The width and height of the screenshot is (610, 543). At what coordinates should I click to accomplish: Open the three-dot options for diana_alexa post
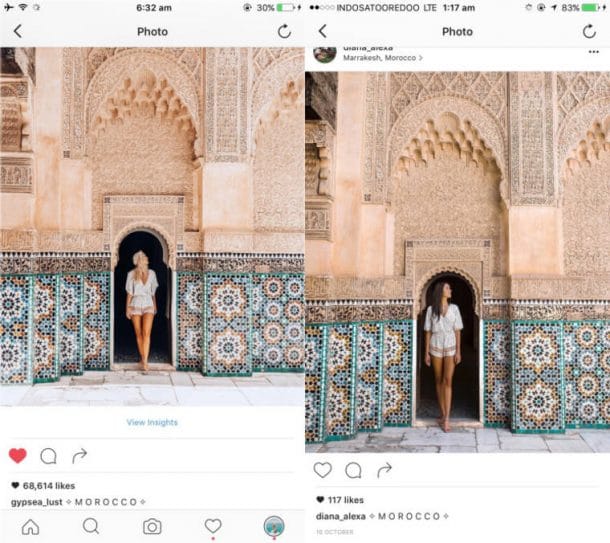pos(594,52)
